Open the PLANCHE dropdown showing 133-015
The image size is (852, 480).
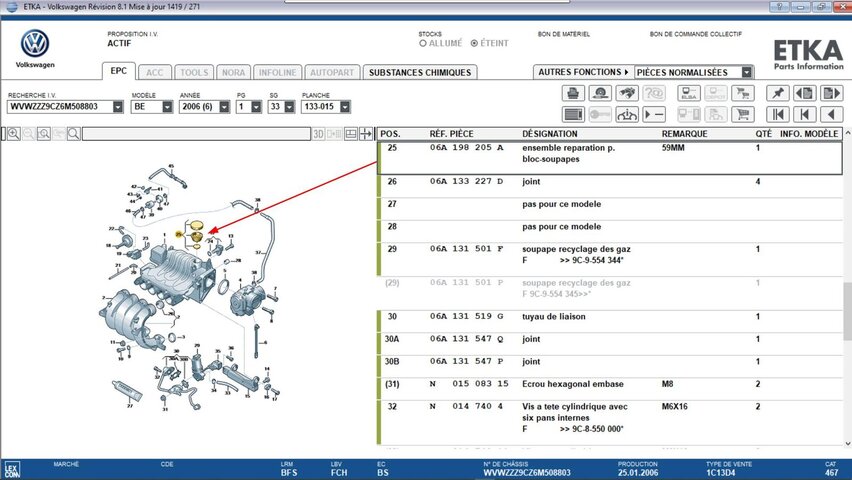[x=345, y=107]
